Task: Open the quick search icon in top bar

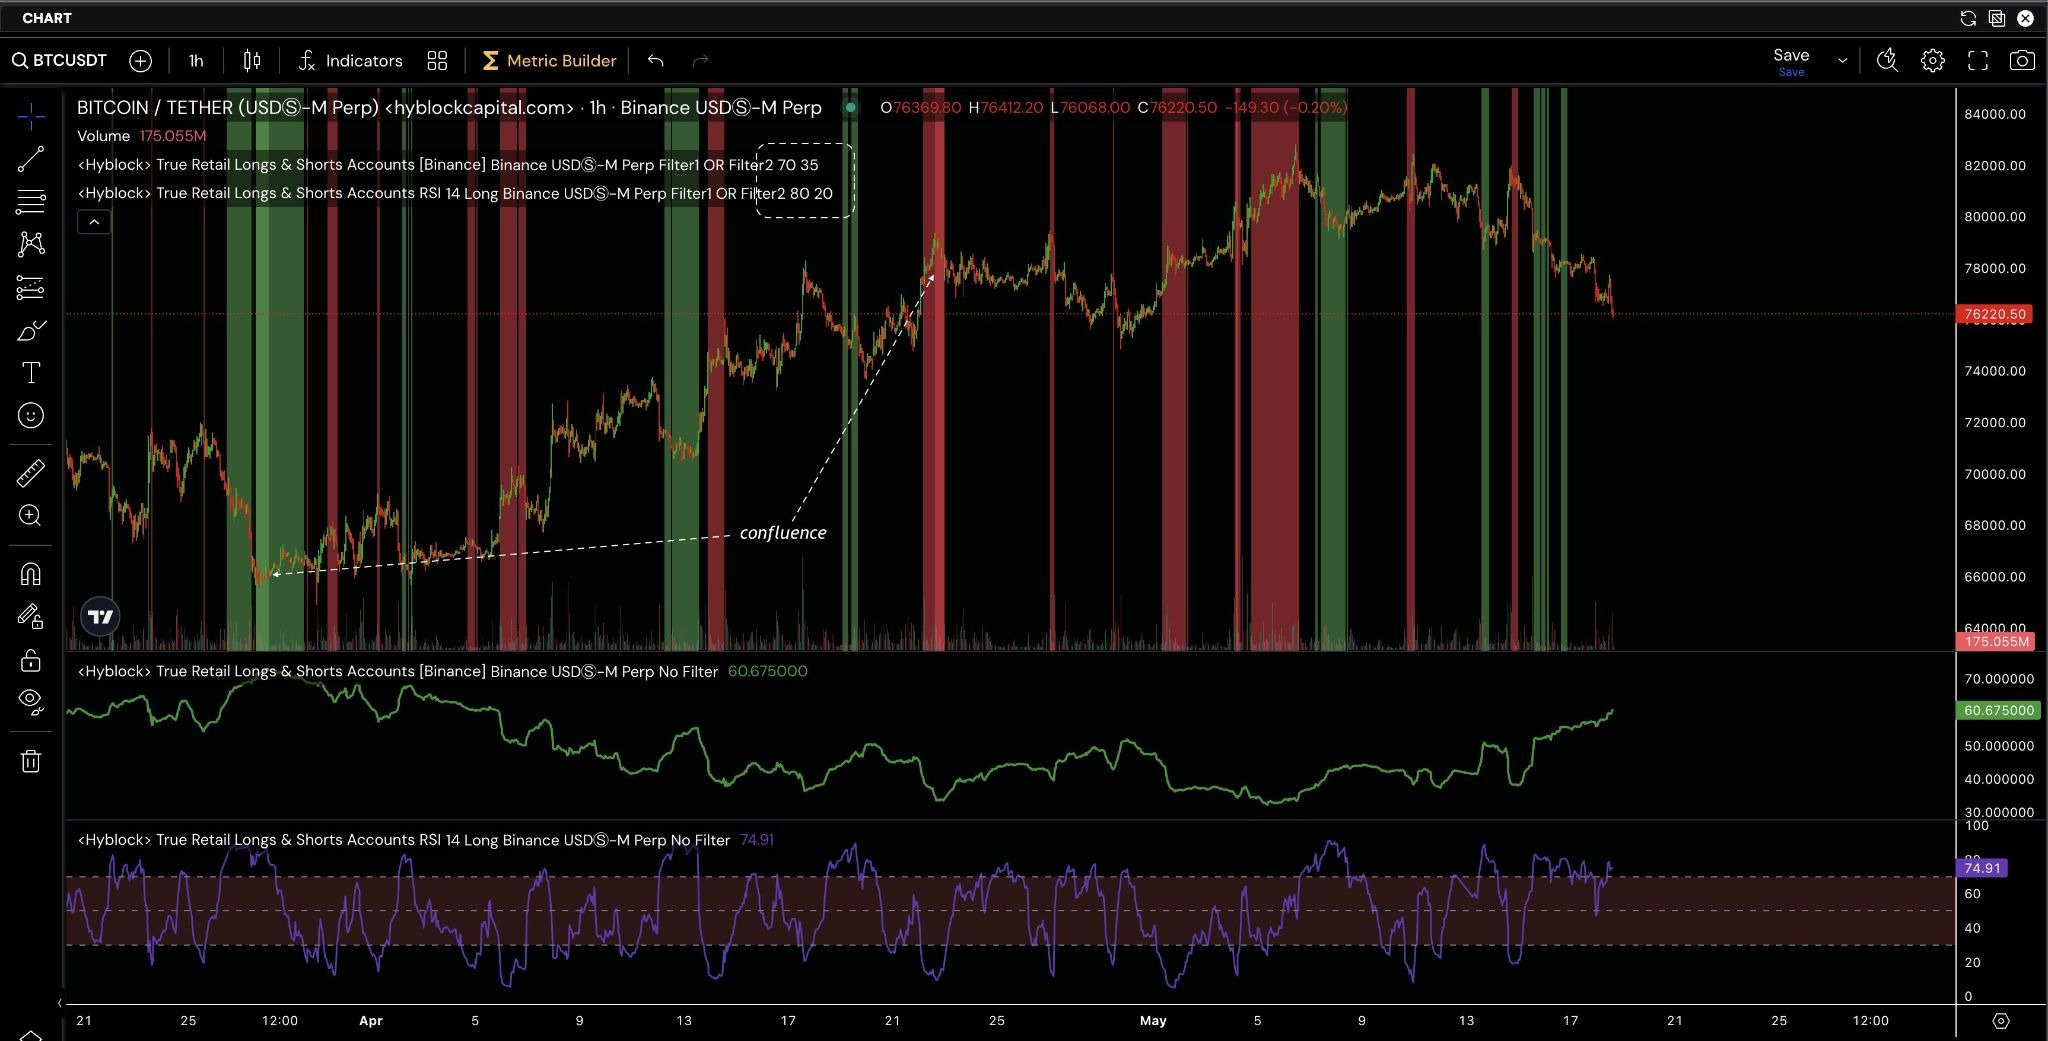Action: (x=1887, y=61)
